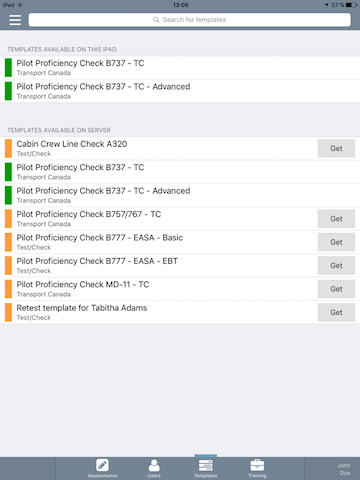Image resolution: width=360 pixels, height=480 pixels.
Task: Open local B737 - TC - Advanced template
Action: [x=180, y=91]
